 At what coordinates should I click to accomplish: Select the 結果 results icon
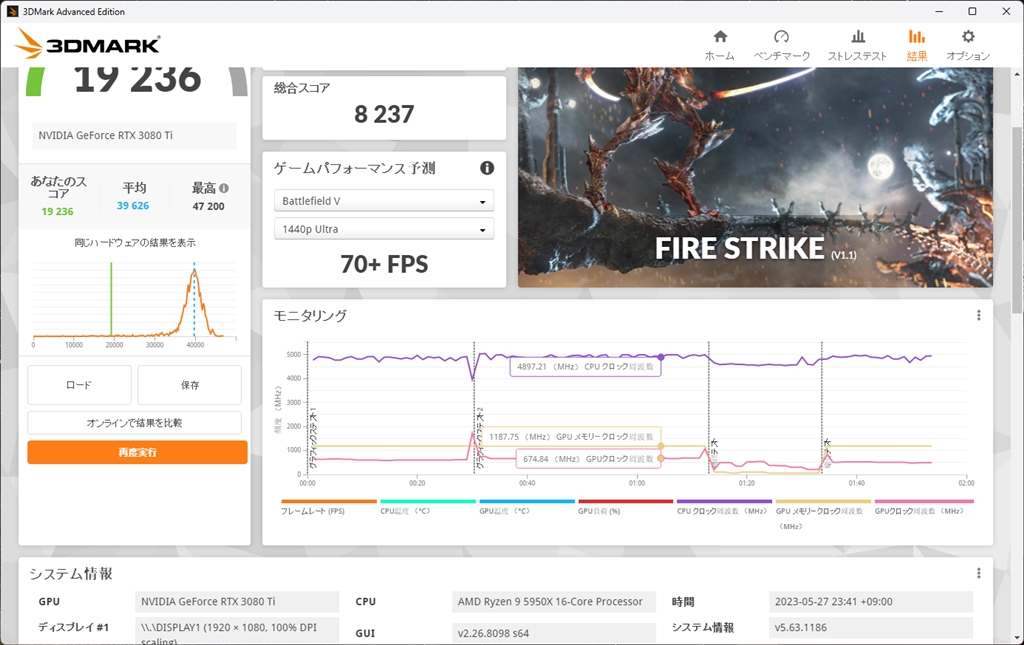(x=917, y=37)
